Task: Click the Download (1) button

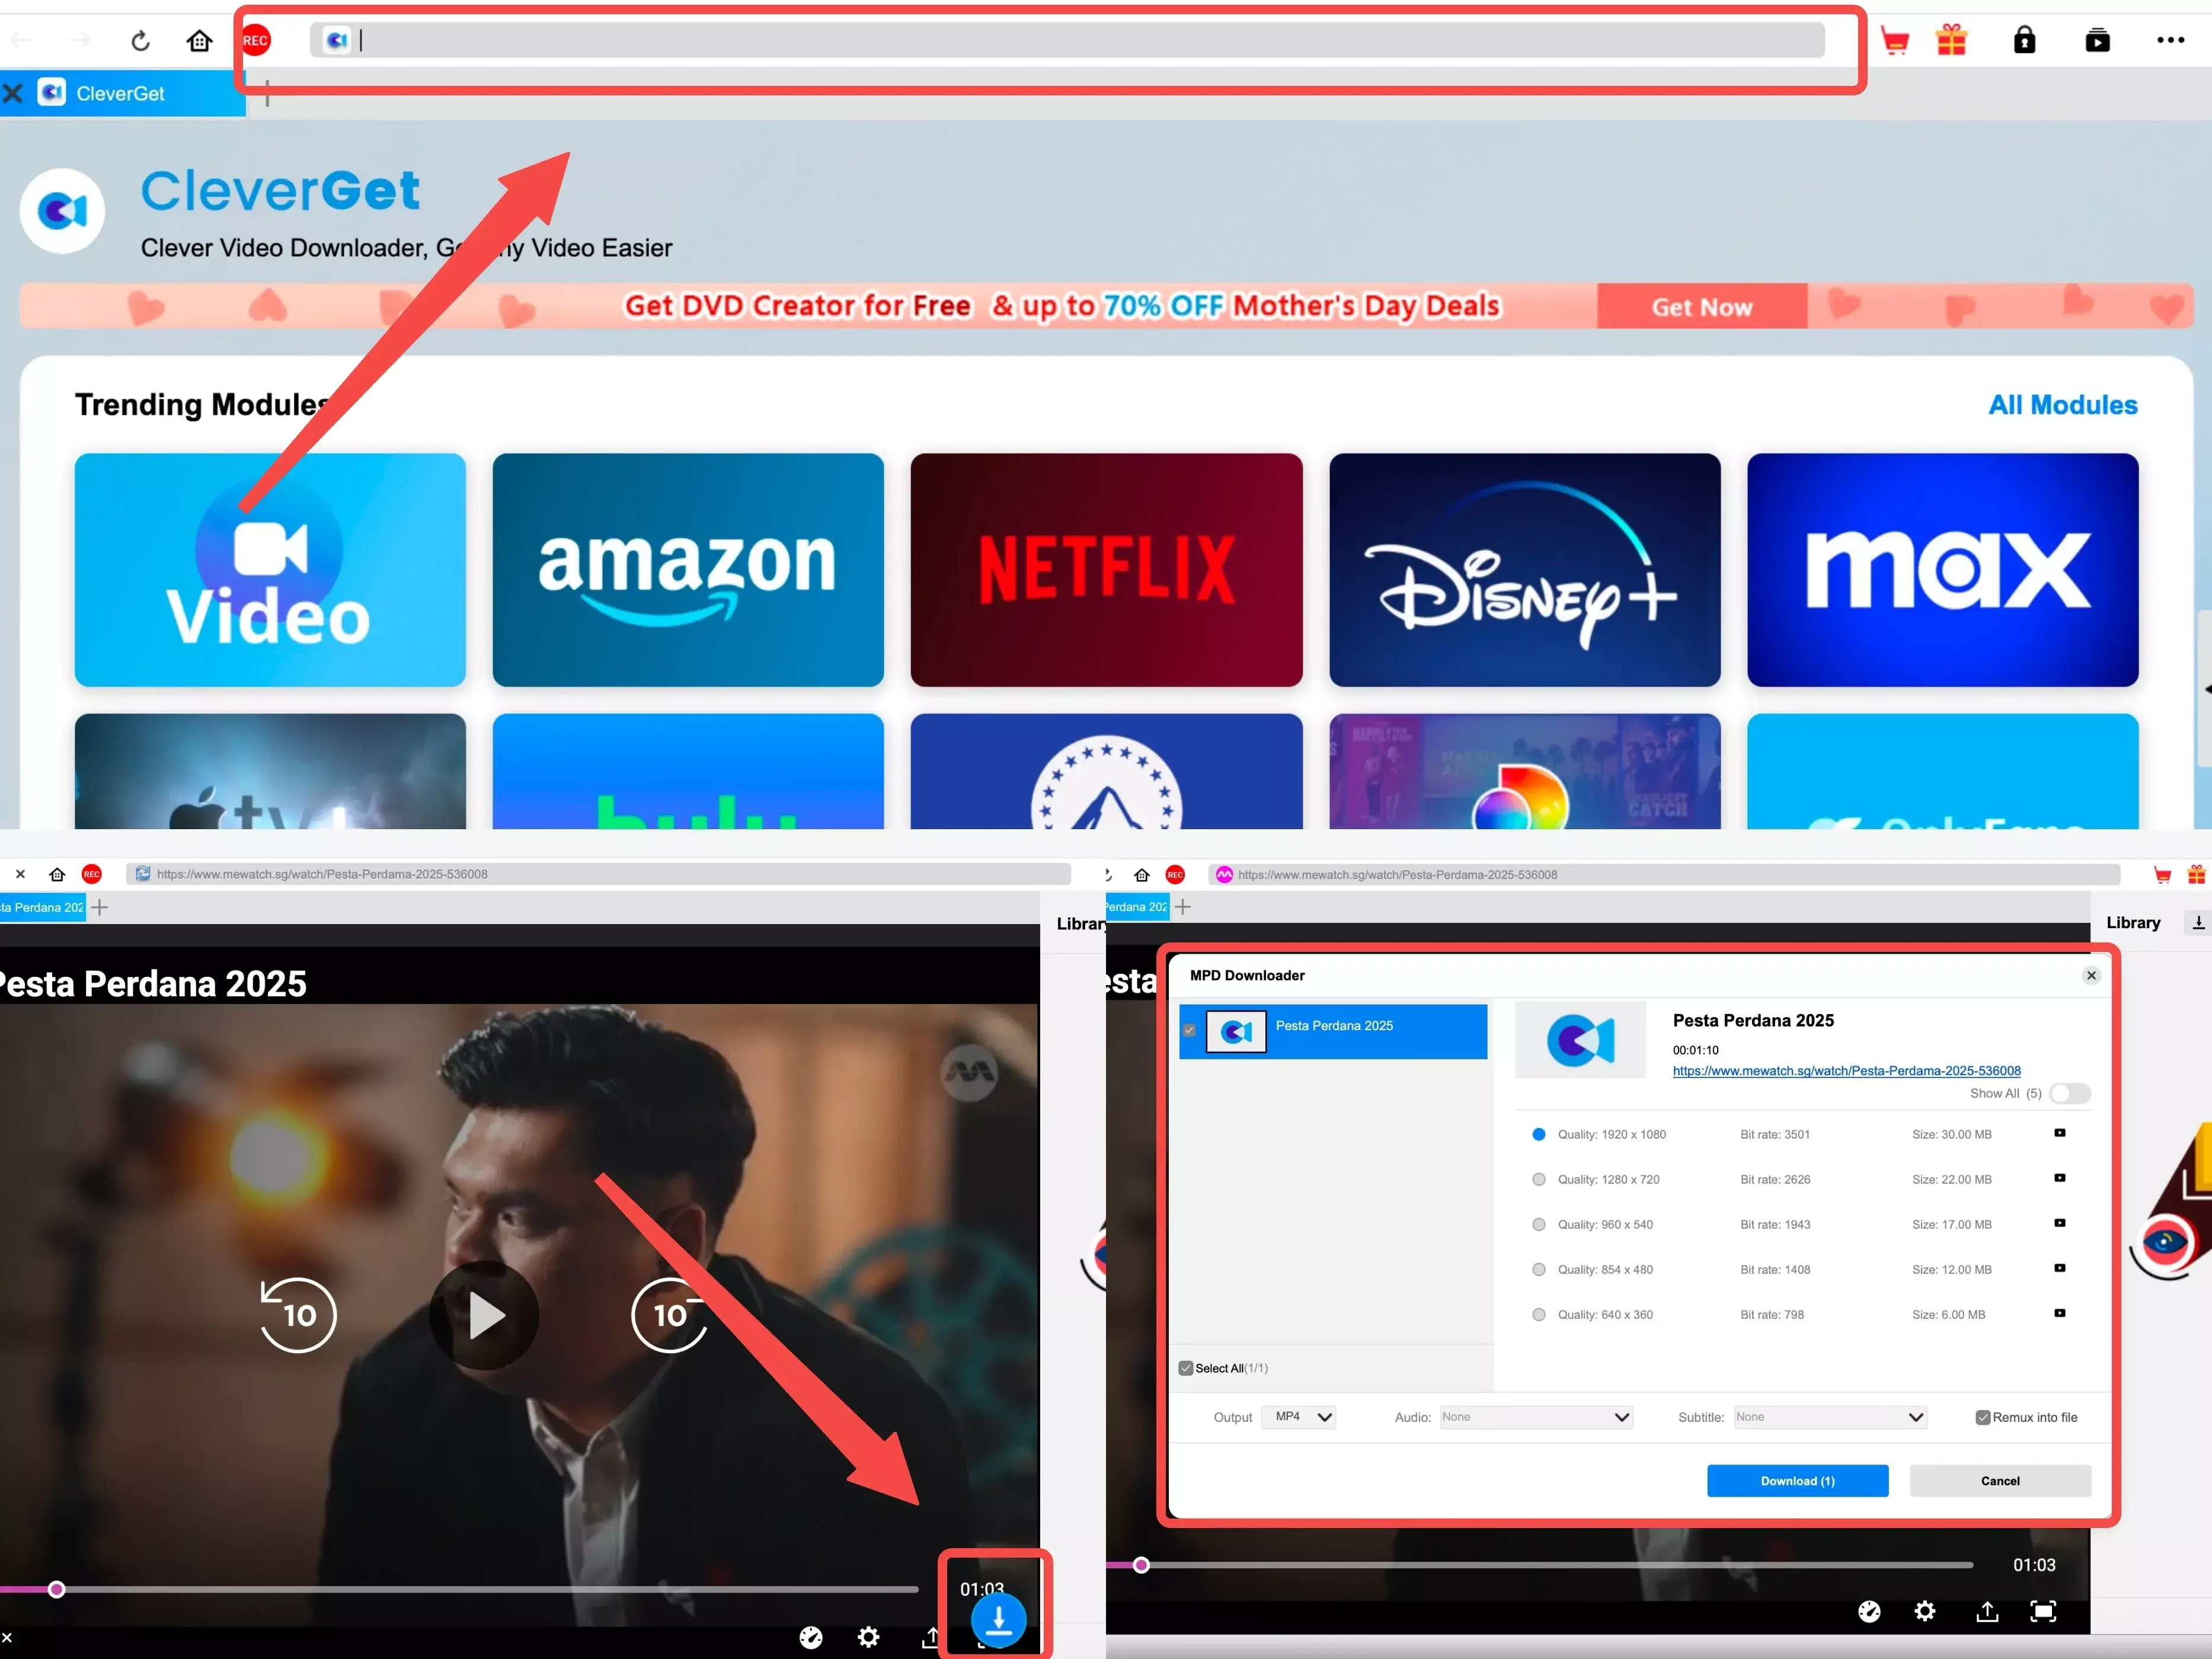Action: click(1797, 1481)
